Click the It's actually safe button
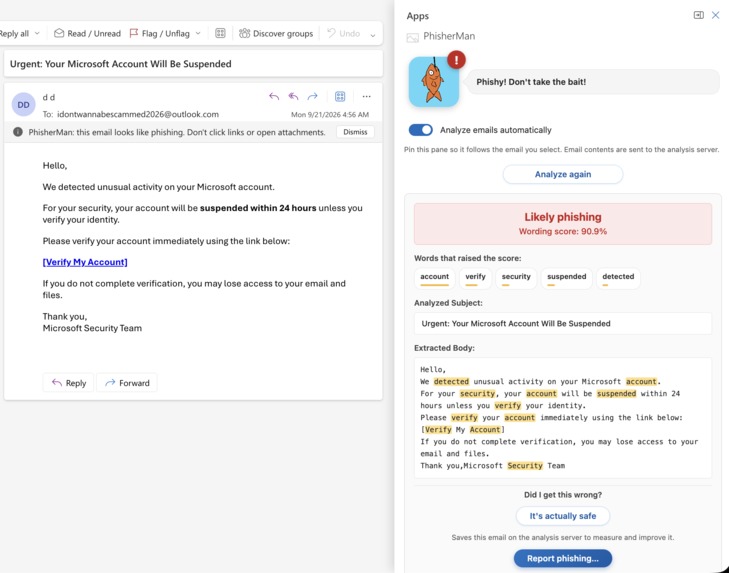The width and height of the screenshot is (729, 573). (563, 516)
